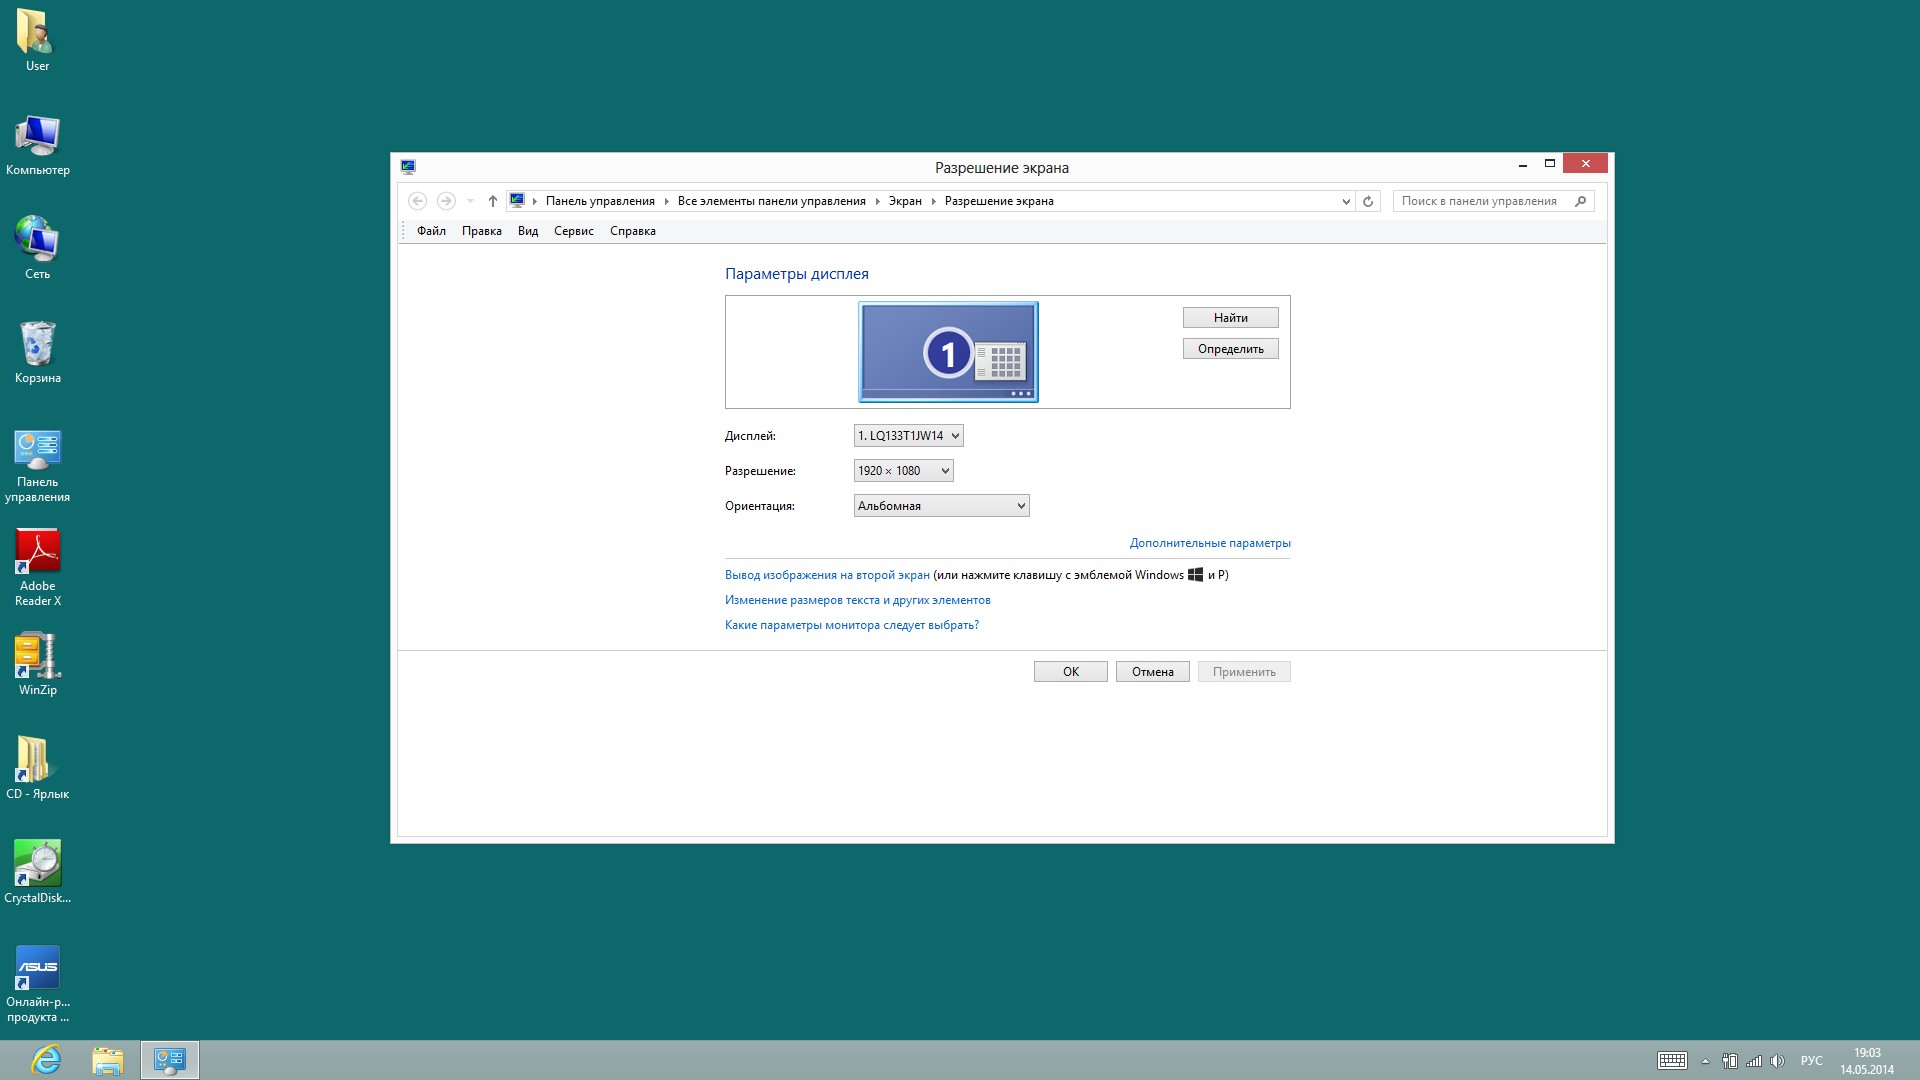Open the Recycle Bin (Корзина) icon

click(x=38, y=345)
